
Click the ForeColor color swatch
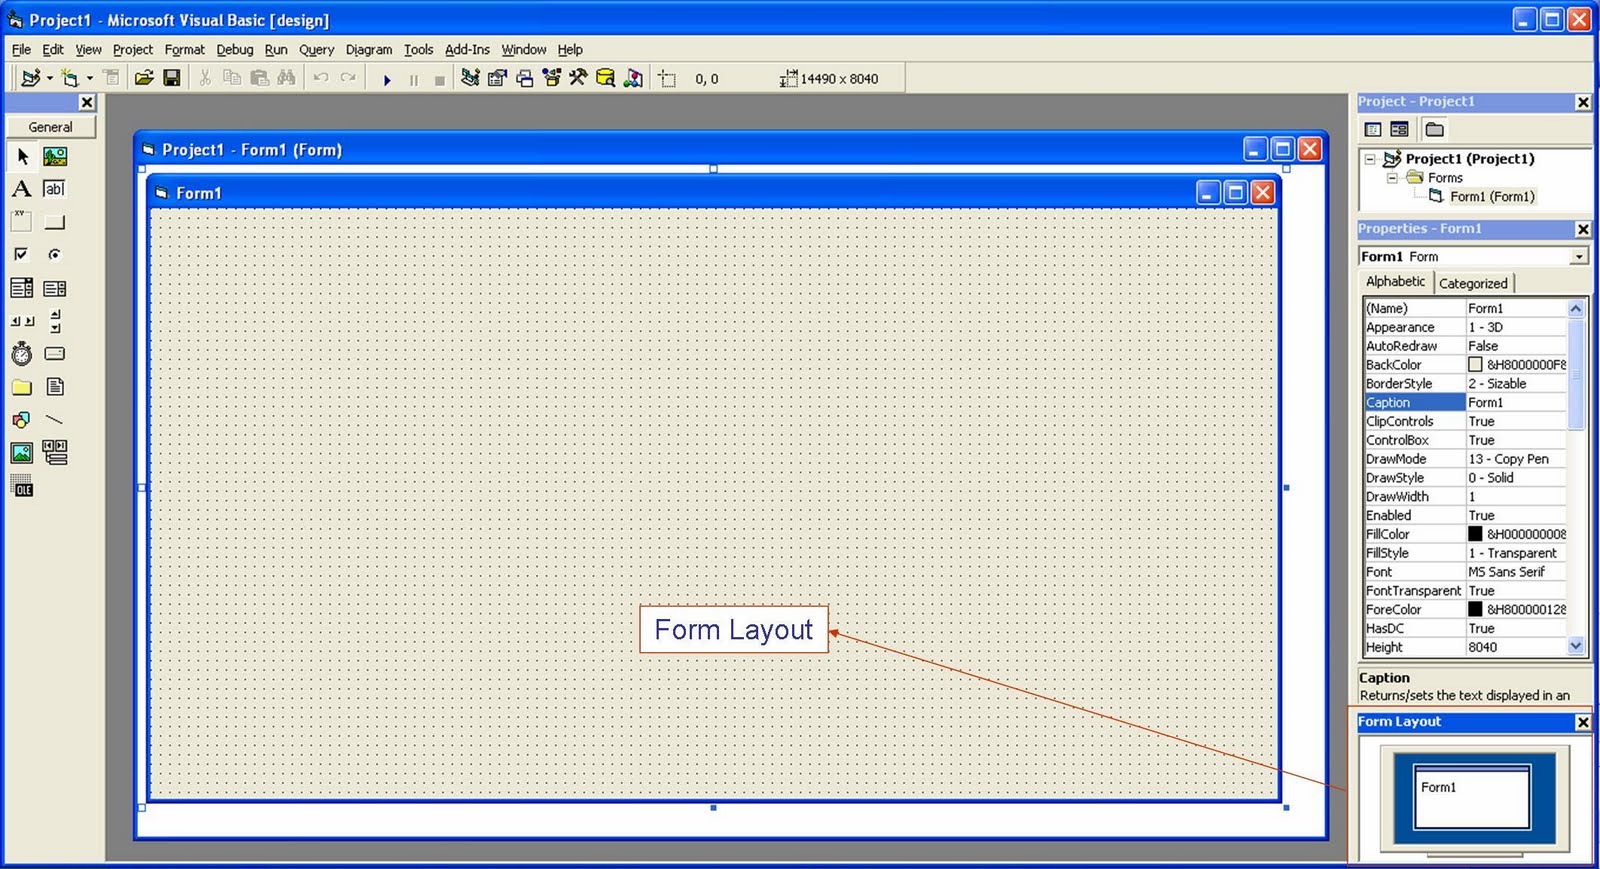[x=1475, y=609]
